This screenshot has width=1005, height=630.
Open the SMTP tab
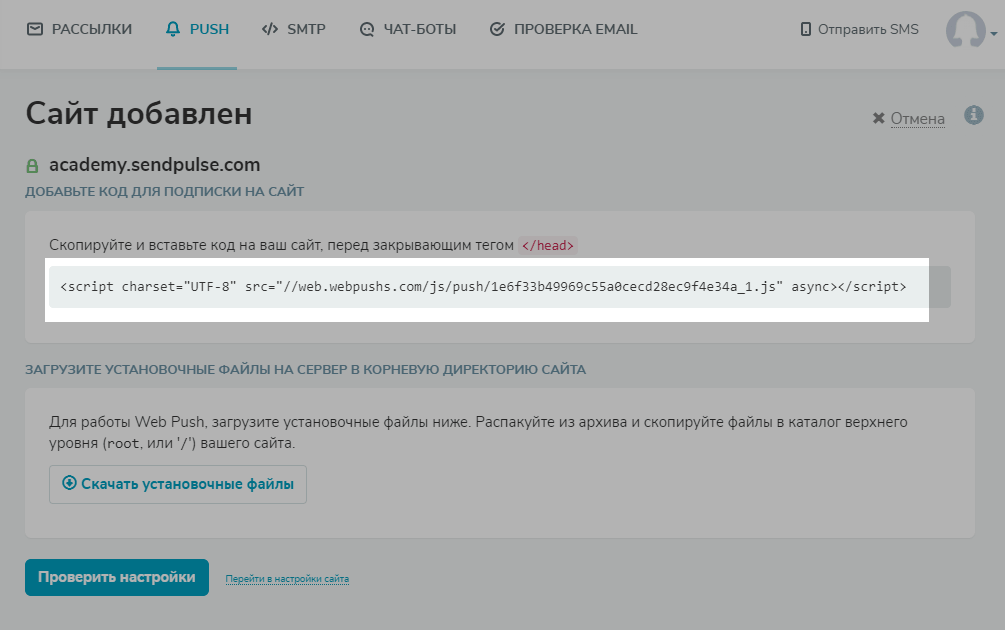294,29
